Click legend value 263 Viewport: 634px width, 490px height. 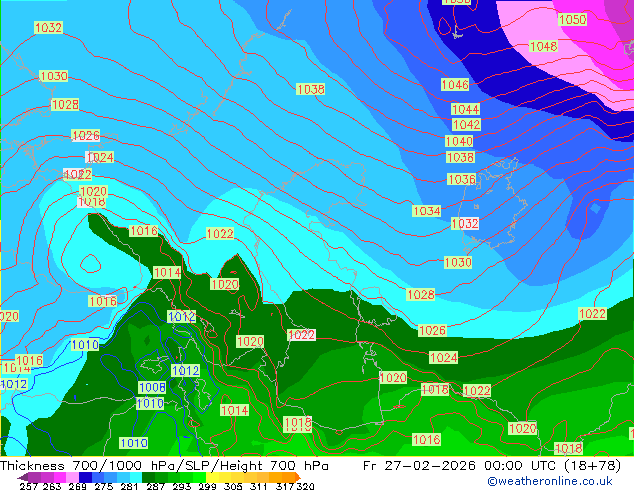click(x=52, y=486)
